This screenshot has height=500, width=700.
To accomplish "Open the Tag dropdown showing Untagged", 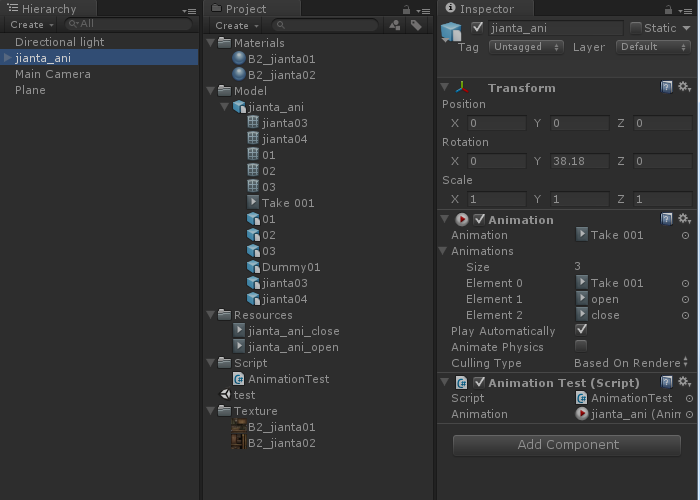I will pyautogui.click(x=527, y=47).
